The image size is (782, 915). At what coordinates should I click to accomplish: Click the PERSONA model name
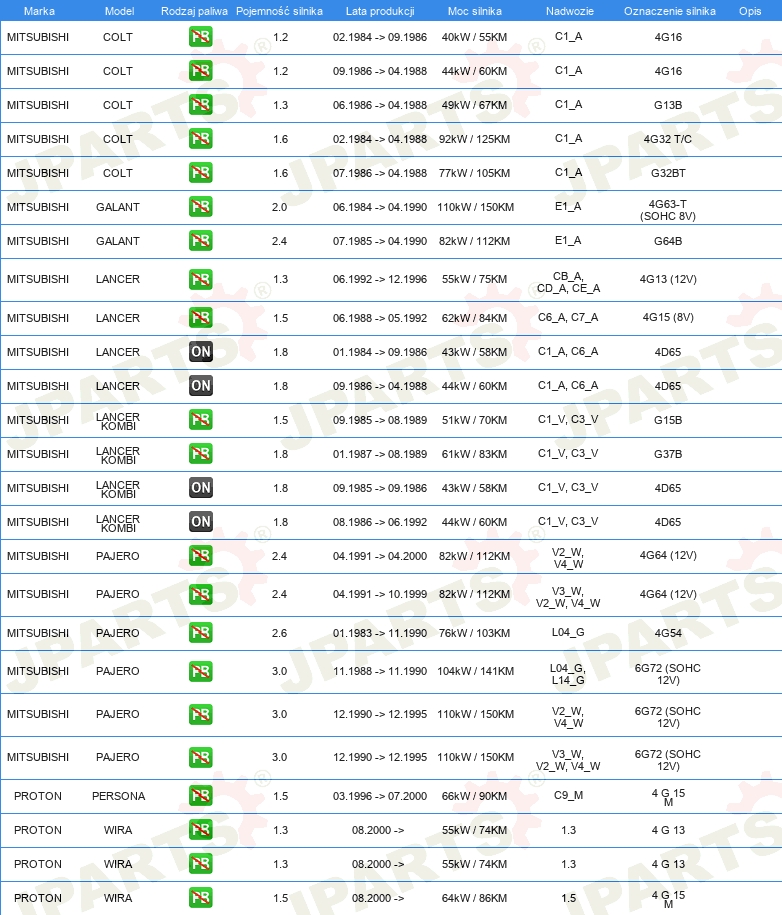(x=118, y=796)
